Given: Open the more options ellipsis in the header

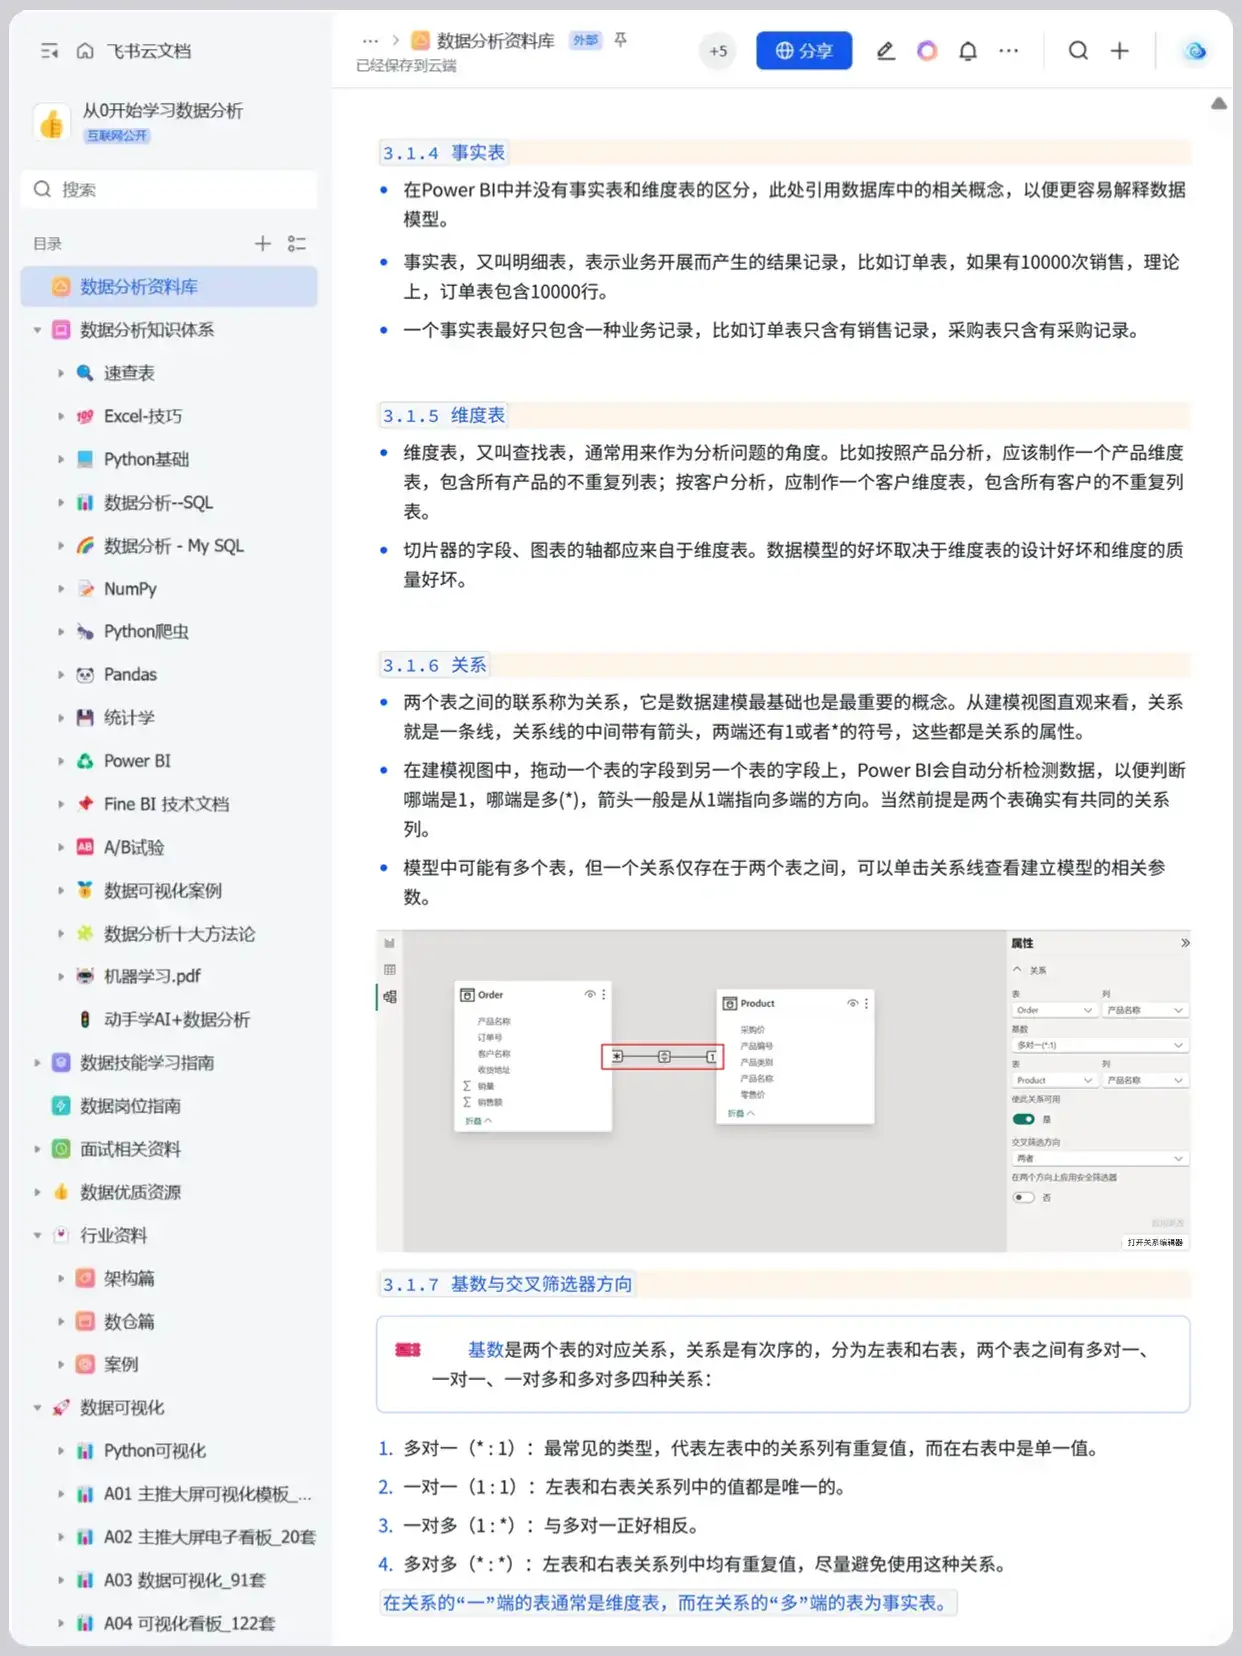Looking at the screenshot, I should [x=1009, y=51].
